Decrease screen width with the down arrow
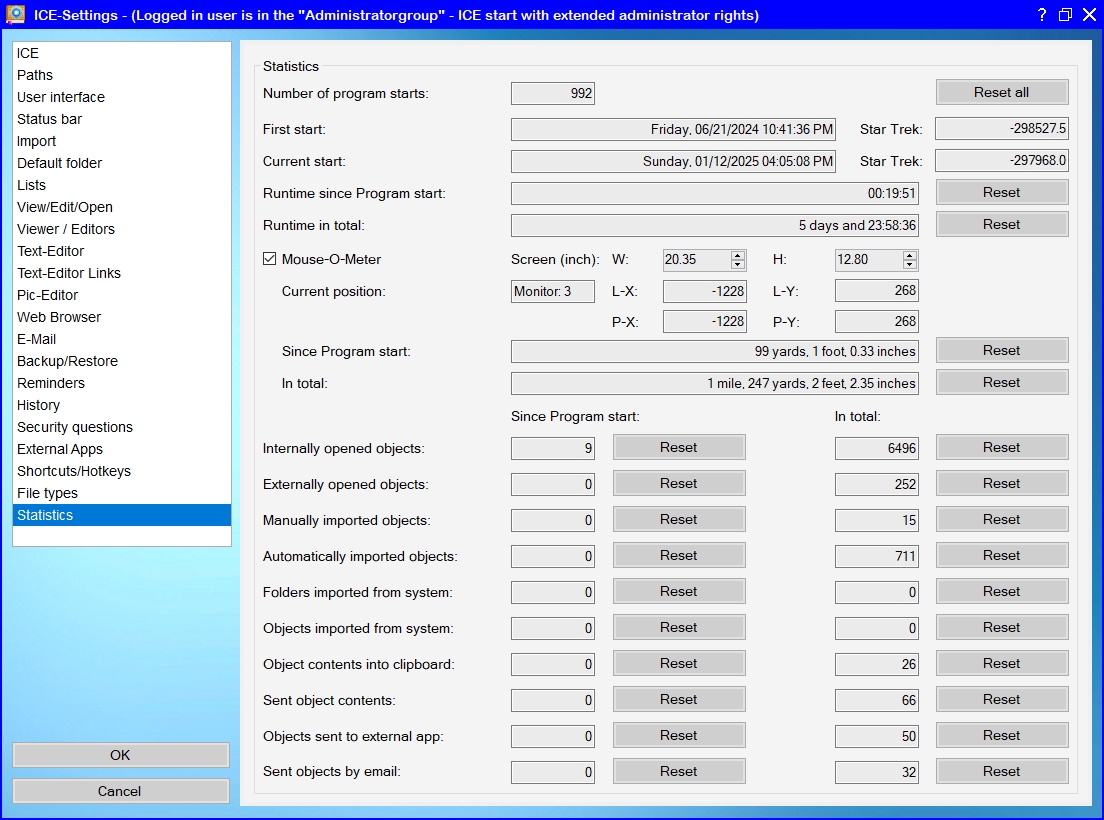Image resolution: width=1104 pixels, height=820 pixels. click(x=738, y=265)
